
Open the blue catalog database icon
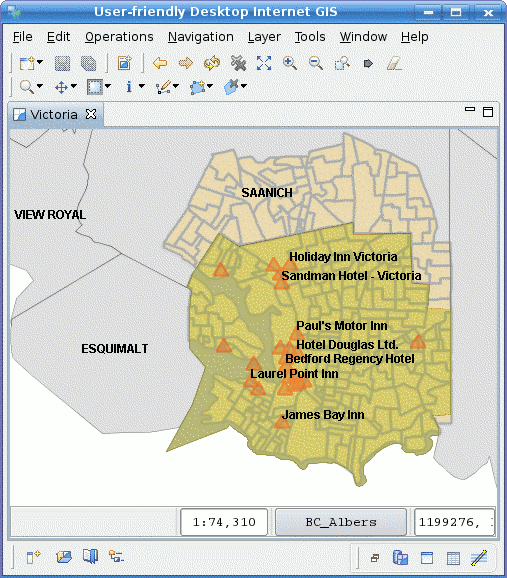(x=400, y=558)
